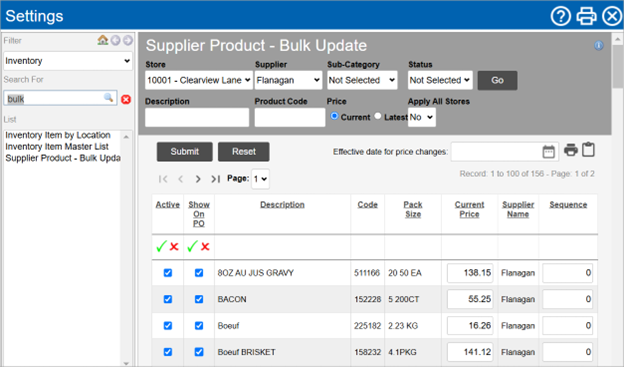
Task: Click the clipboard icon beside effective date
Action: [589, 150]
